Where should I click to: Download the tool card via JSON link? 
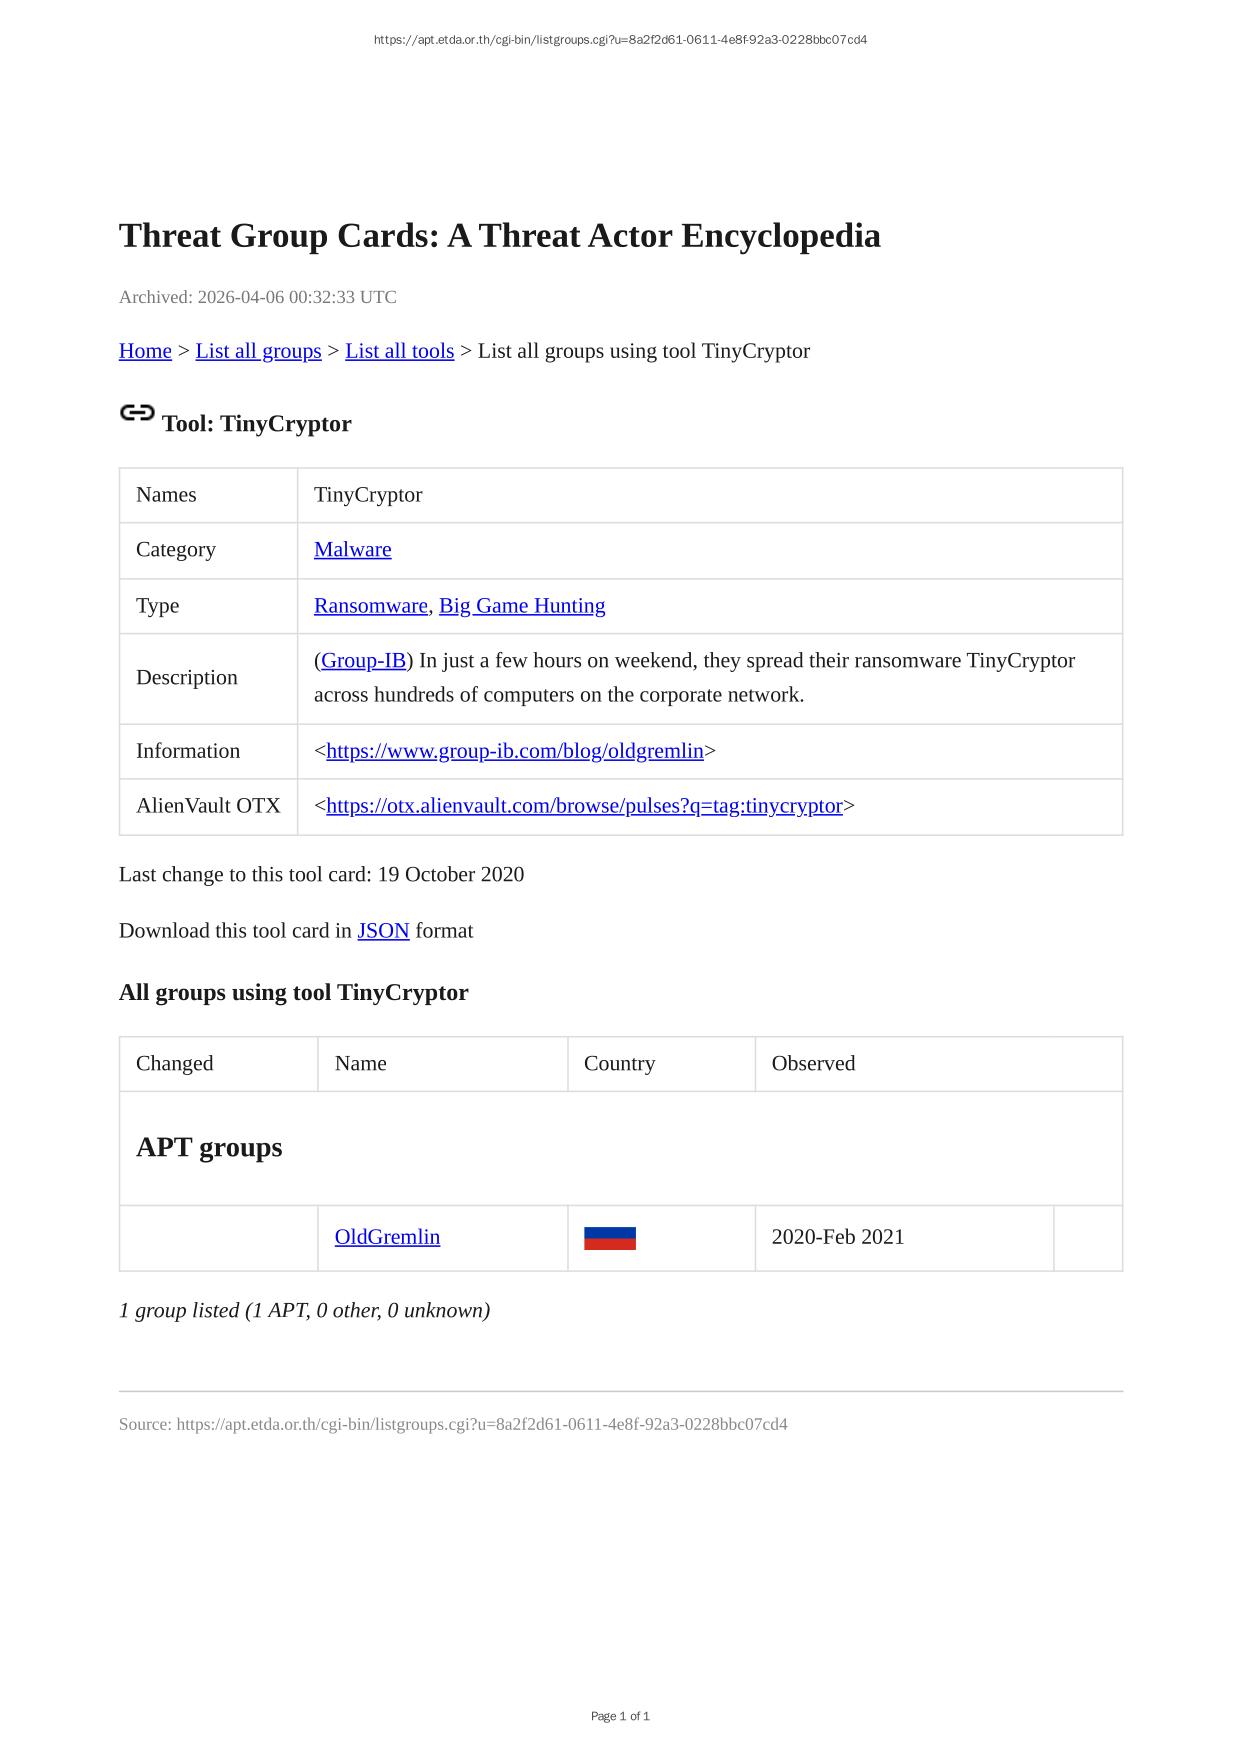click(x=383, y=931)
